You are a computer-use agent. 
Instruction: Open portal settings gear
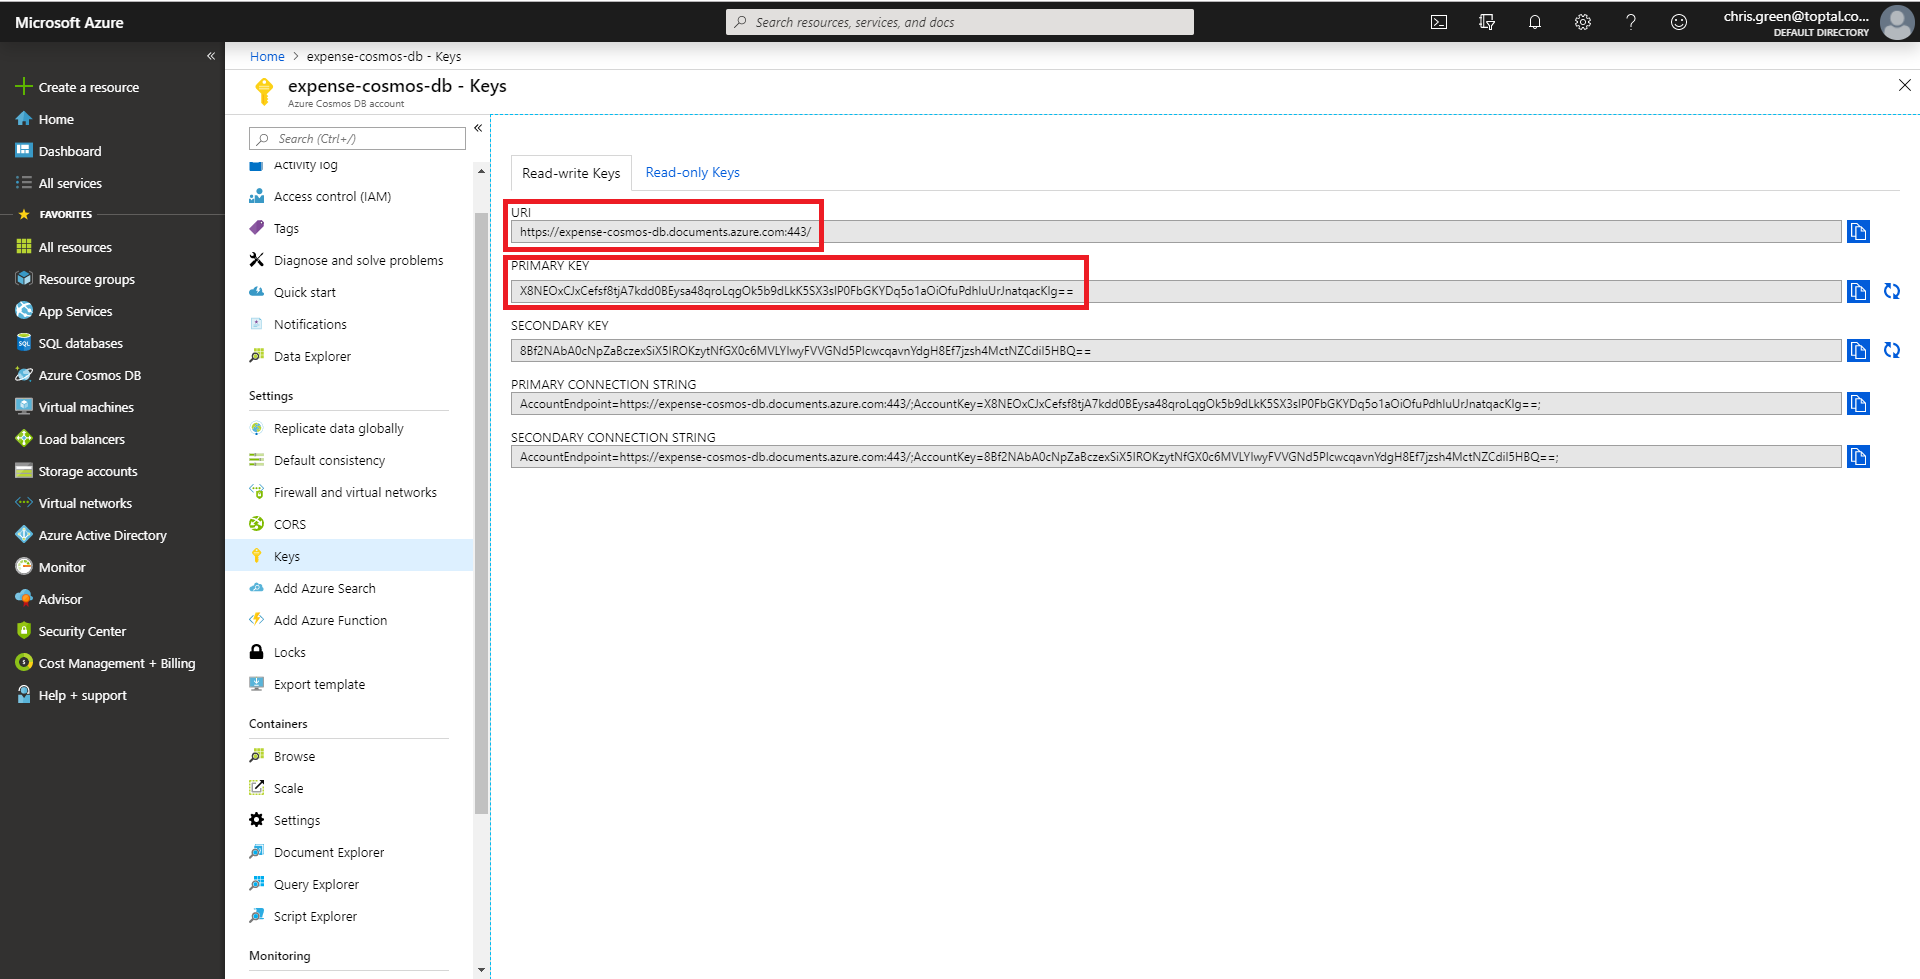(x=1582, y=22)
